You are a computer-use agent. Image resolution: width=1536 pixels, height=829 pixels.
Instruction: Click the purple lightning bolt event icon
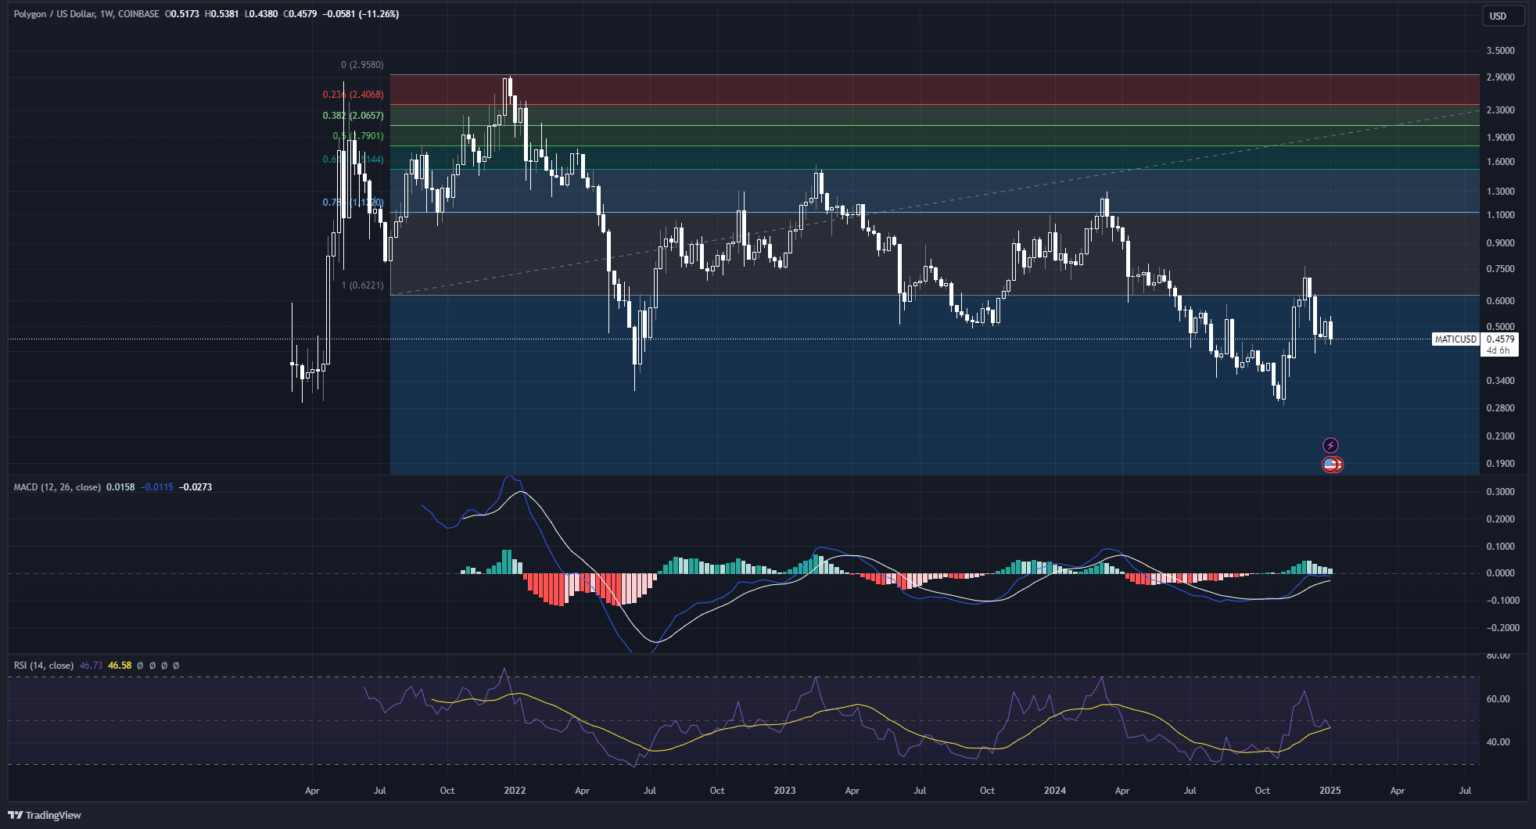pyautogui.click(x=1331, y=445)
